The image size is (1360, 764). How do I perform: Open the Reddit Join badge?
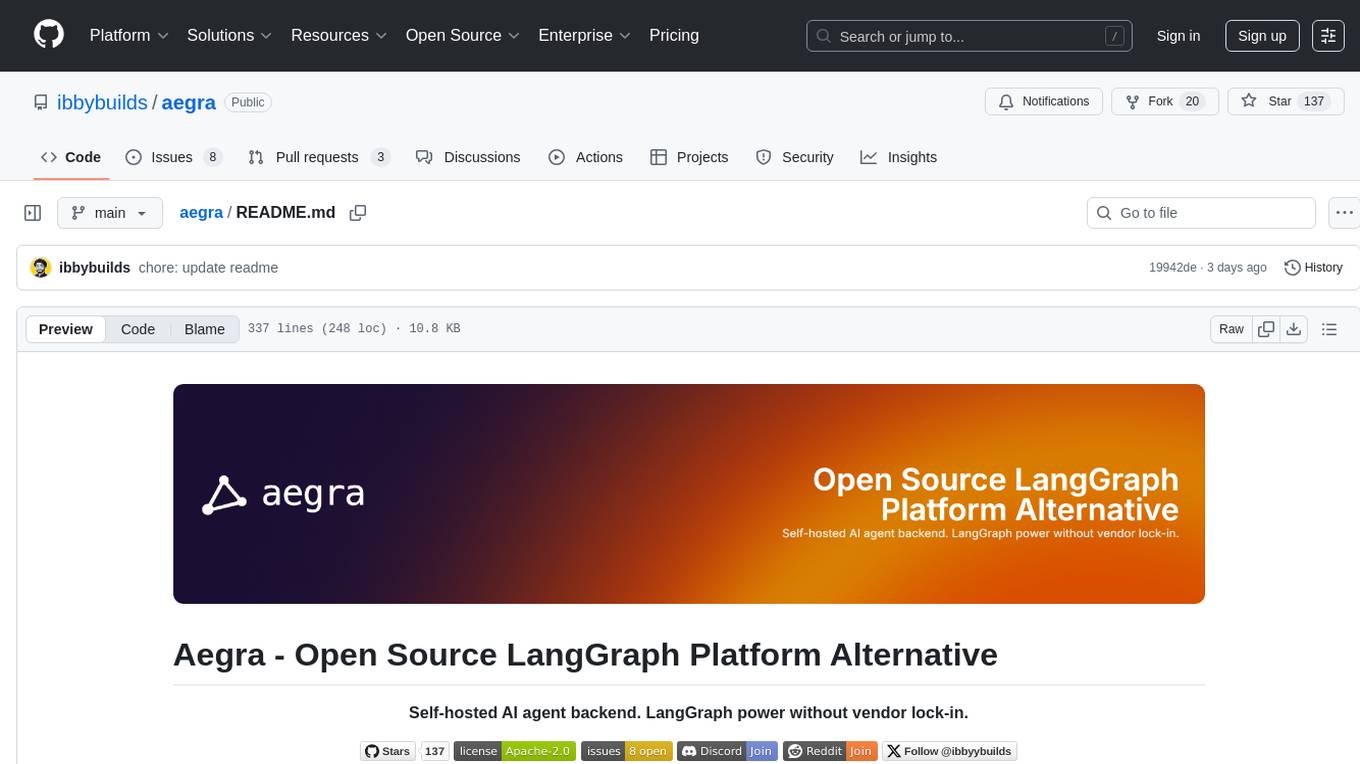pyautogui.click(x=830, y=751)
